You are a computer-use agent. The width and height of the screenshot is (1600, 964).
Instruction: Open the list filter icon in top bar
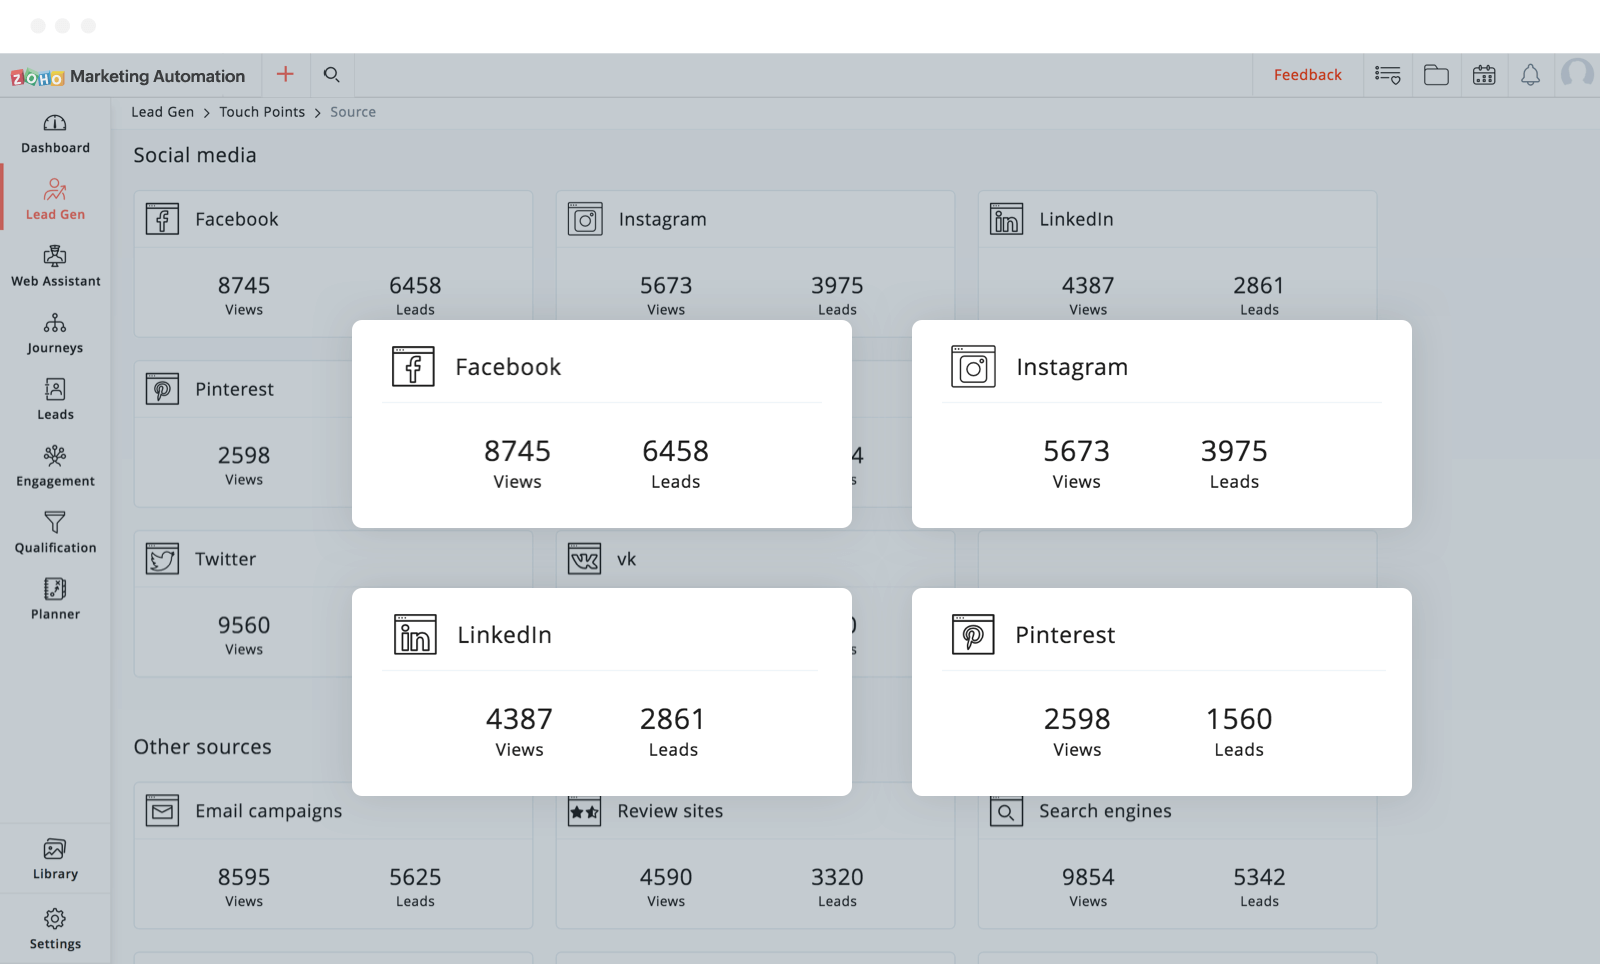pyautogui.click(x=1387, y=75)
